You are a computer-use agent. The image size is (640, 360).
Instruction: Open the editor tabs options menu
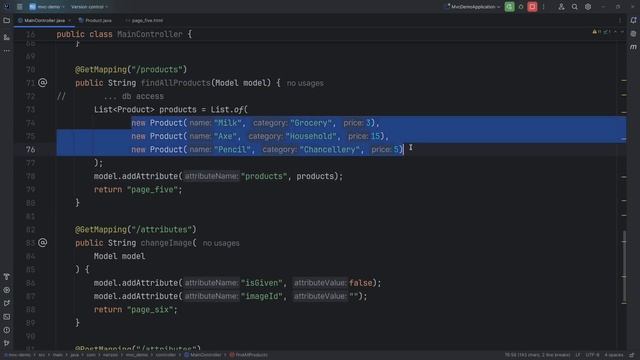tap(620, 20)
